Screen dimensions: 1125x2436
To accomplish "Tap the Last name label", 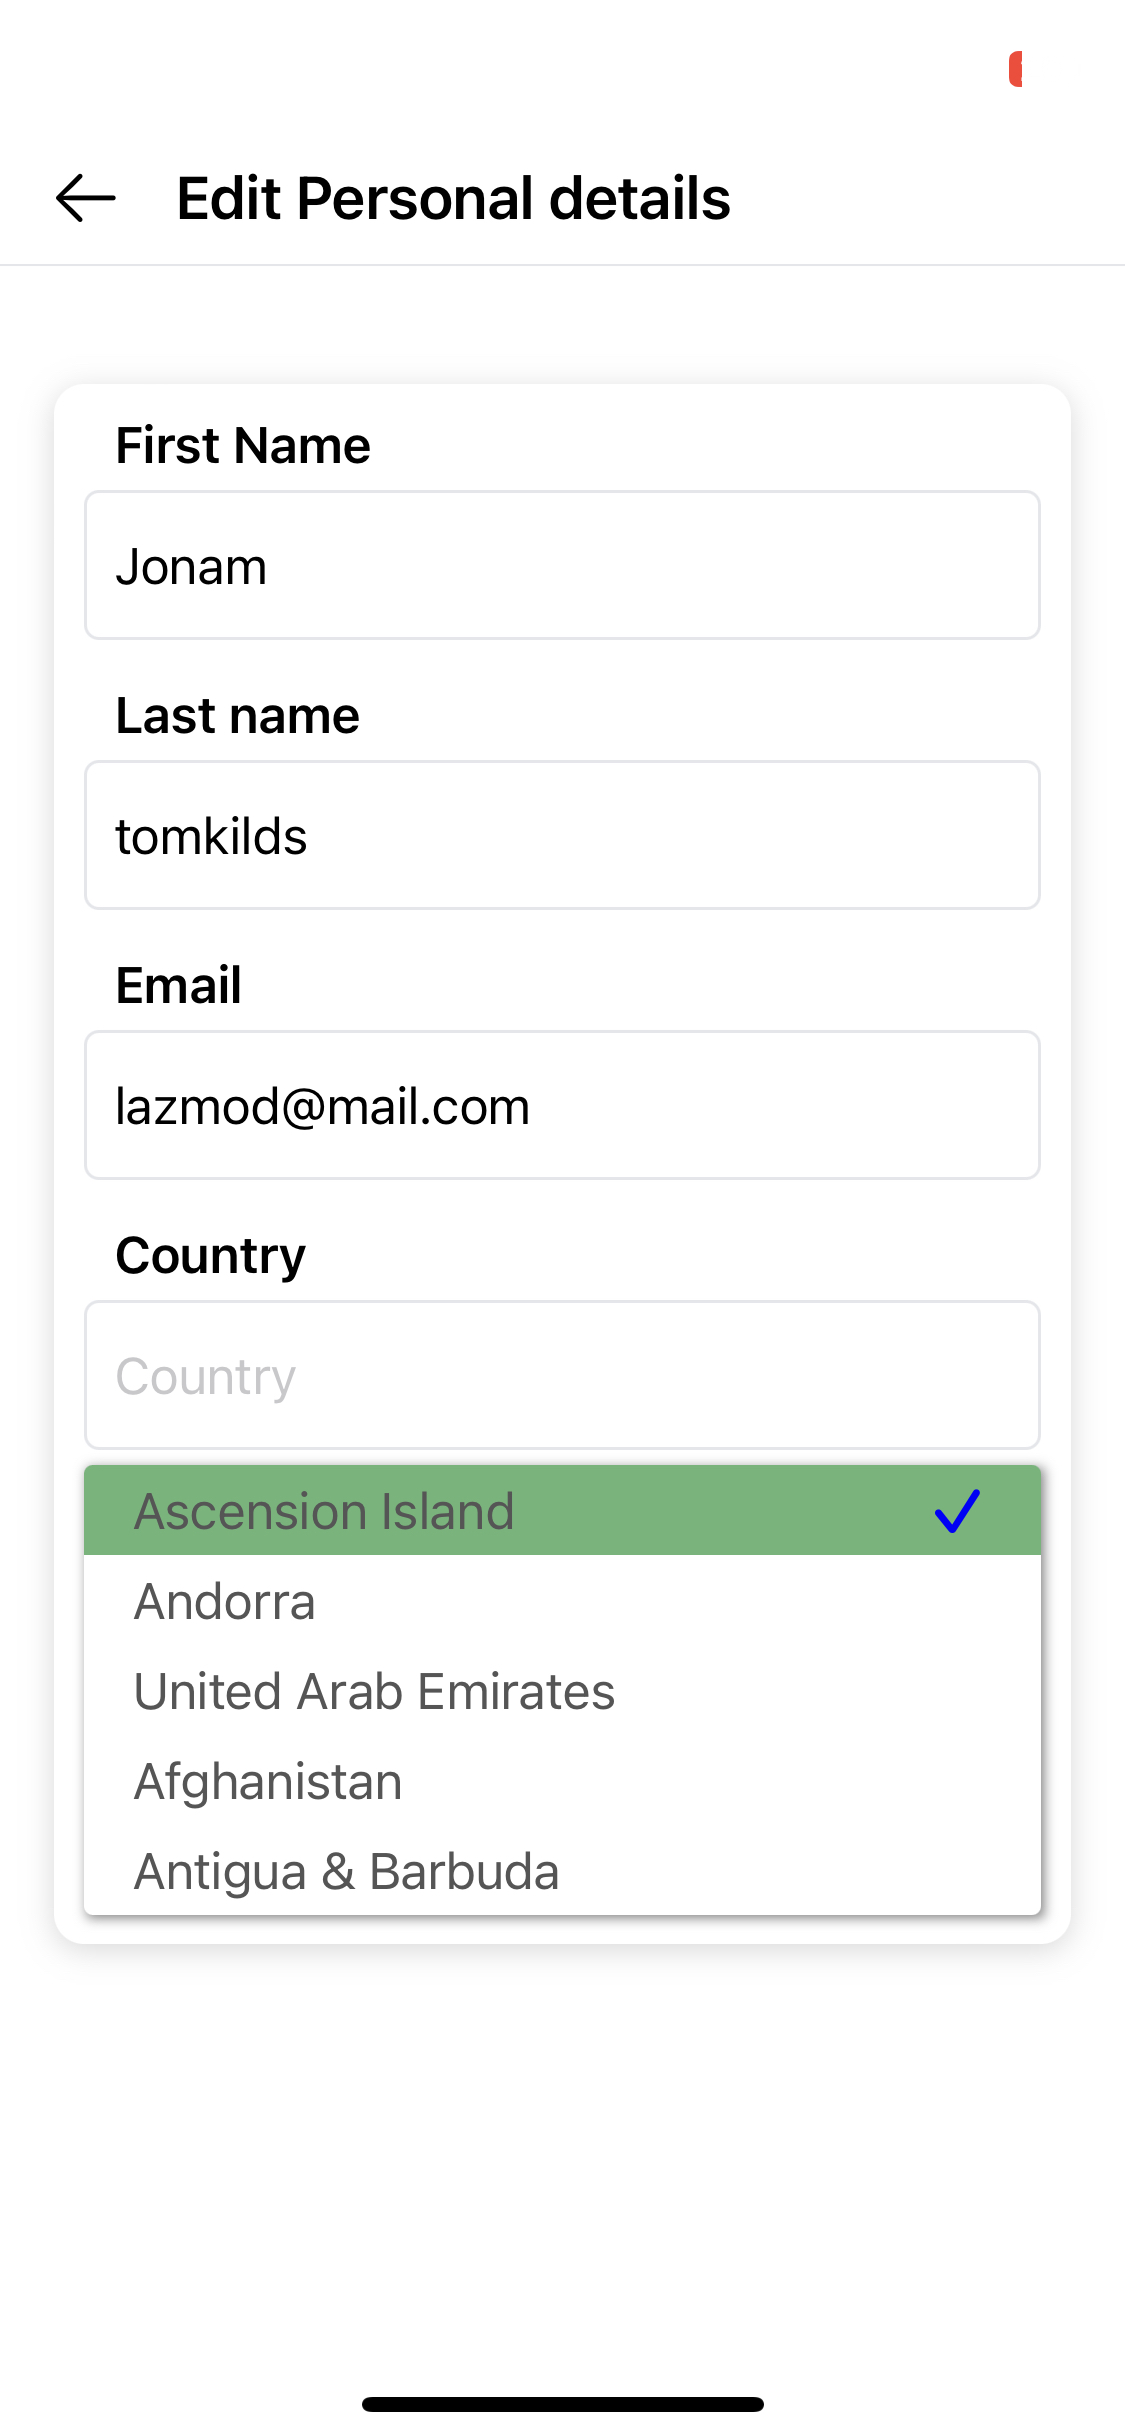I will (237, 715).
